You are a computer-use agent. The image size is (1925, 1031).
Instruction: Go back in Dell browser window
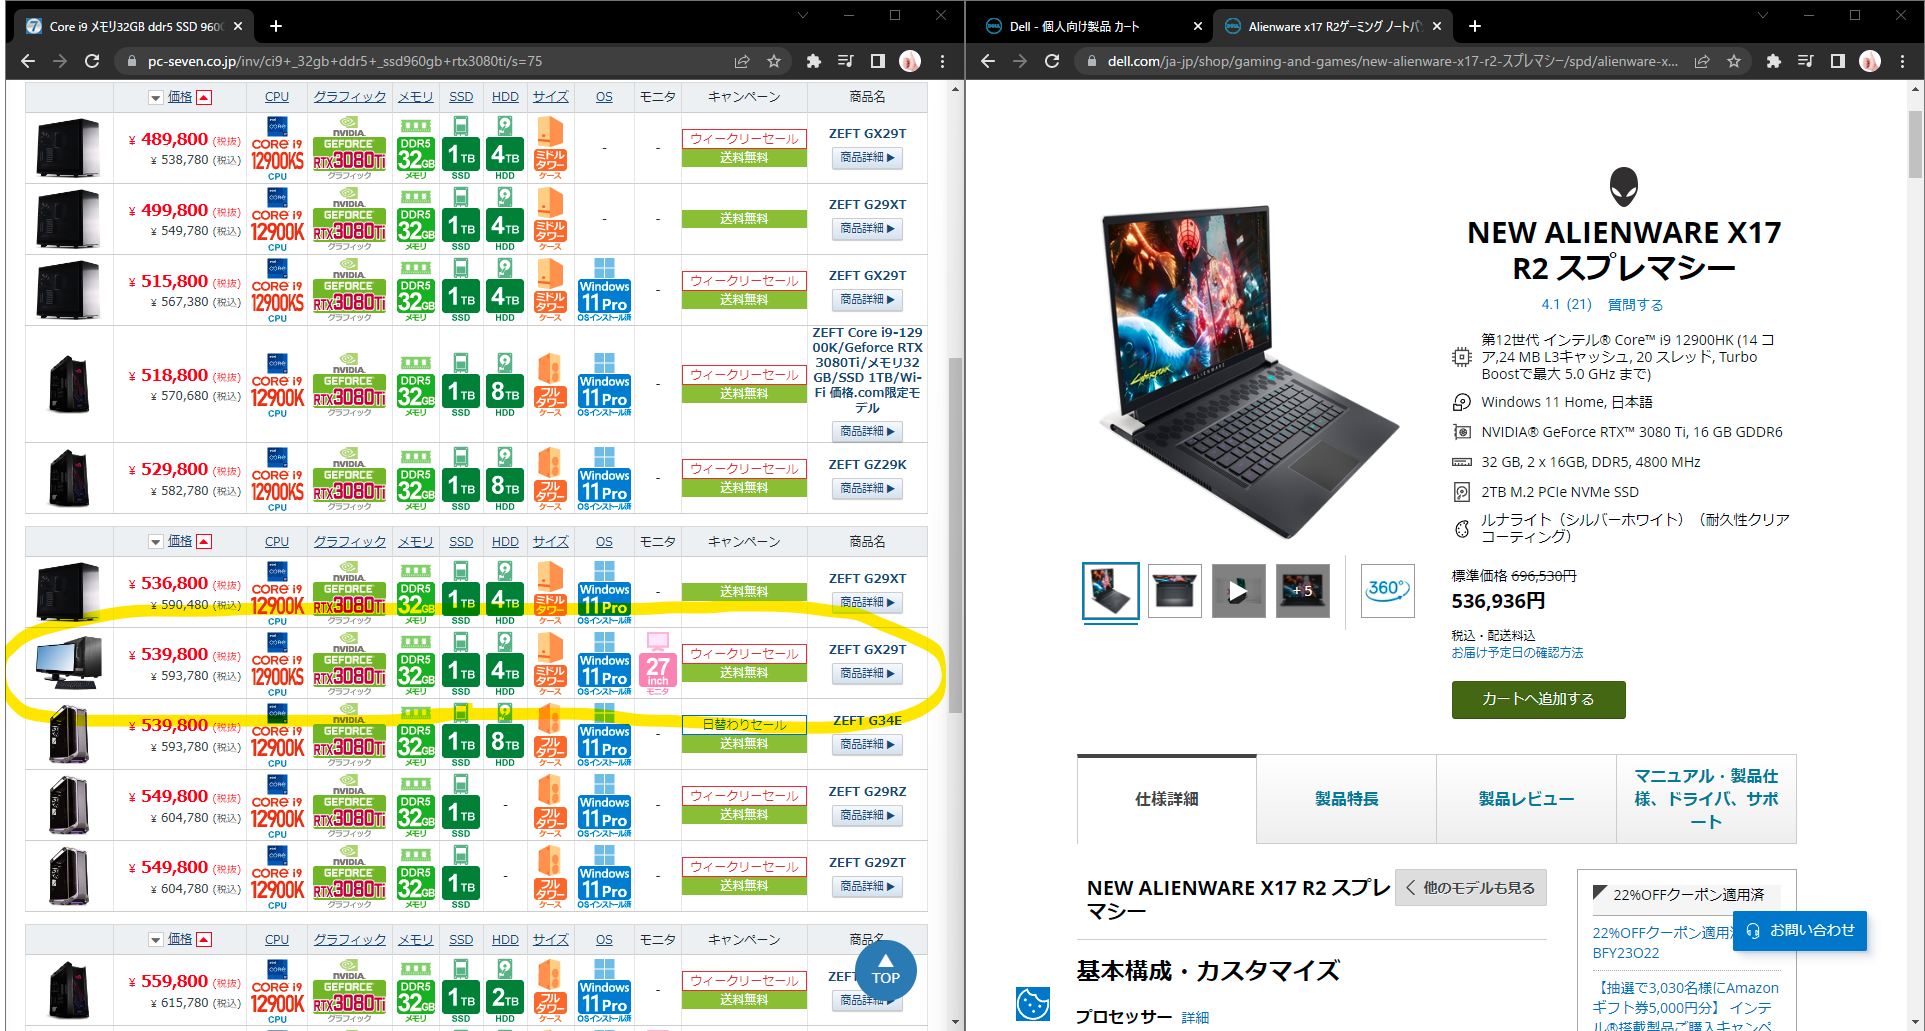coord(988,61)
